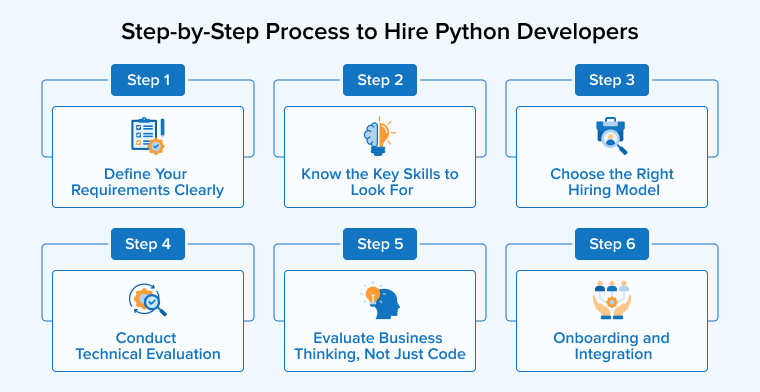Click 'Evaluate Business Thinking, Not Just Code' text
Image resolution: width=760 pixels, height=392 pixels.
pyautogui.click(x=380, y=345)
